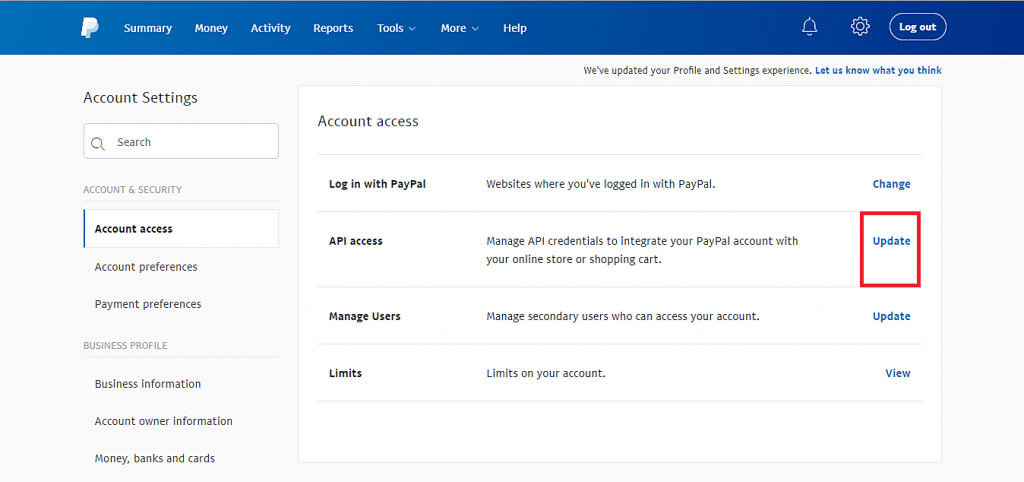Click the PayPal logo icon
This screenshot has height=482, width=1024.
90,28
